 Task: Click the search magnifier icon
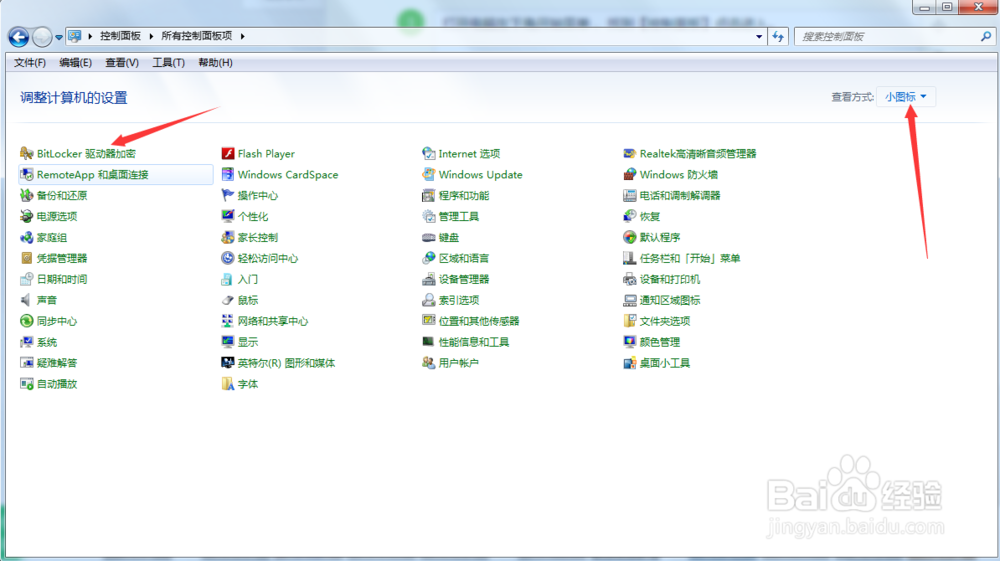pyautogui.click(x=986, y=36)
